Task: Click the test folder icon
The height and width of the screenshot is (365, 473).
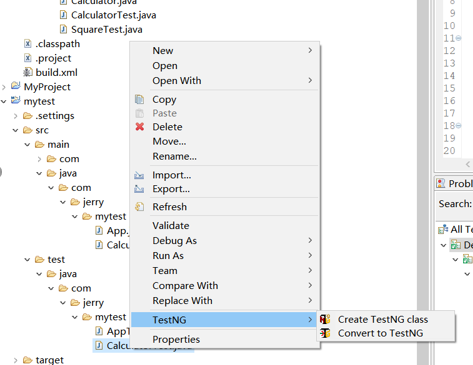Action: tap(39, 259)
